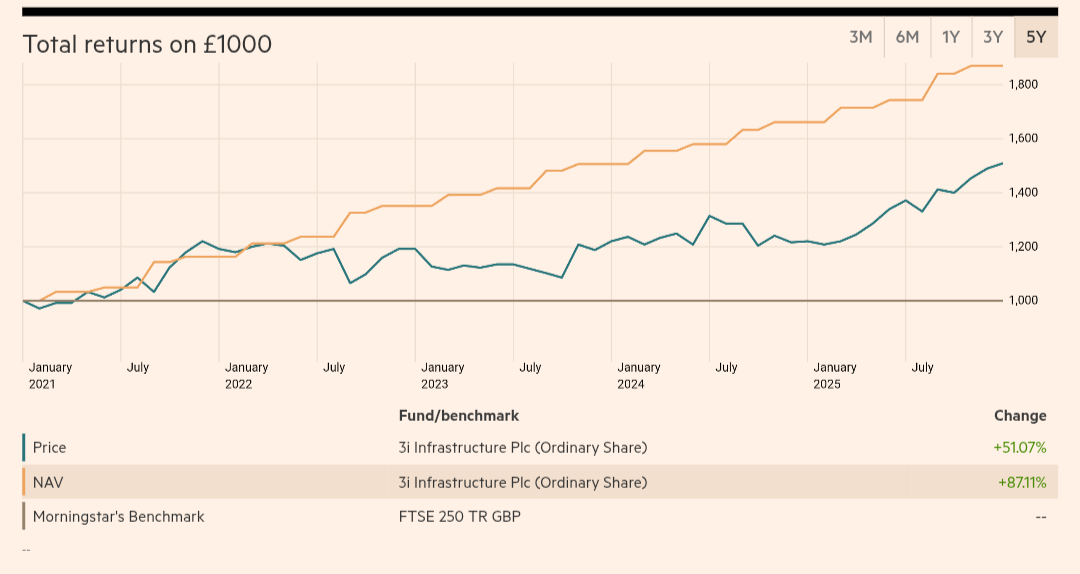
Task: Click the fund name in the NAV row
Action: (523, 482)
